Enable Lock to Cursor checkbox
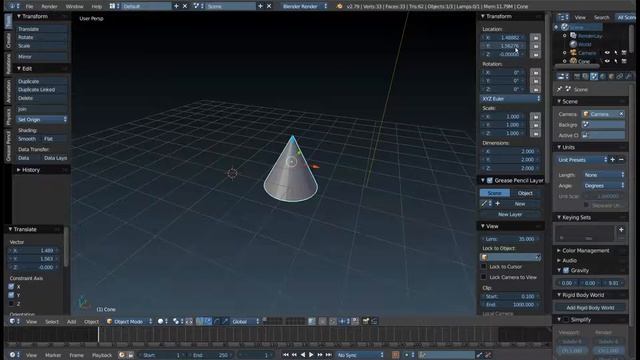The image size is (640, 360). (x=484, y=267)
